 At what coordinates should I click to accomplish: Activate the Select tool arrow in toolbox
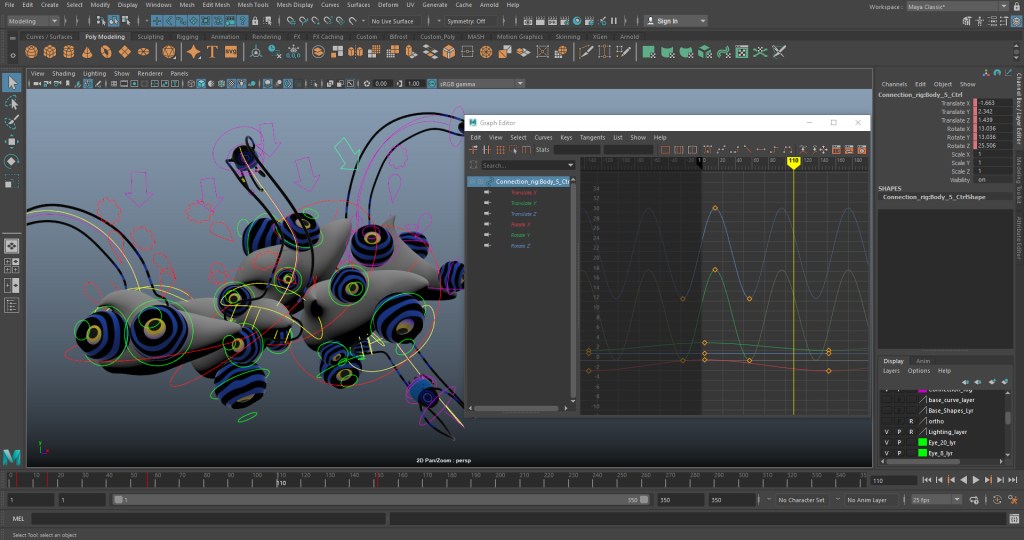(x=11, y=82)
